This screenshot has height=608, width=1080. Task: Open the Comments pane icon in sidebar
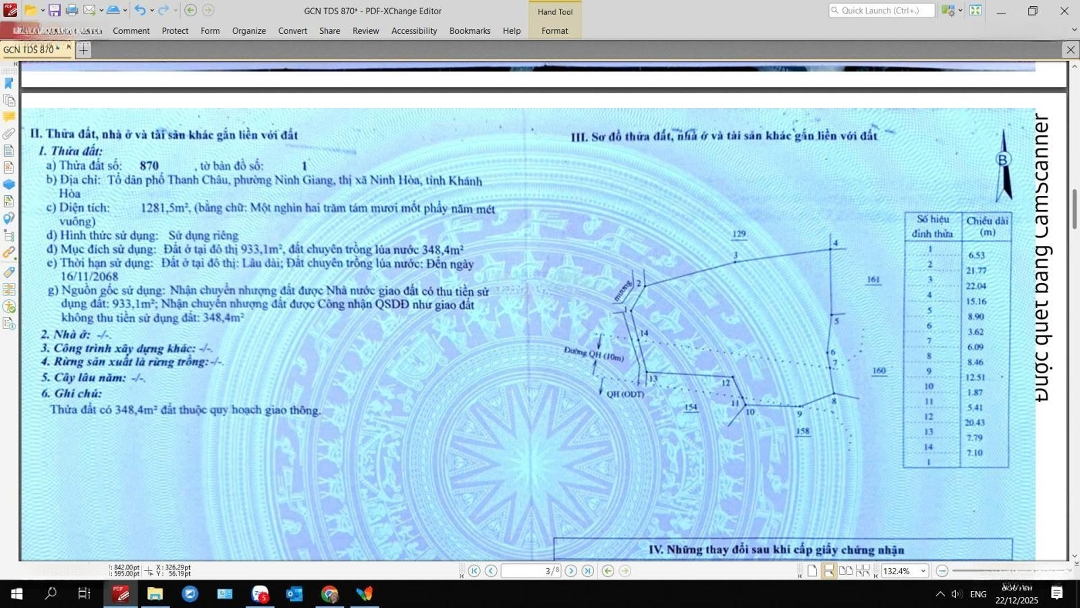[x=9, y=117]
